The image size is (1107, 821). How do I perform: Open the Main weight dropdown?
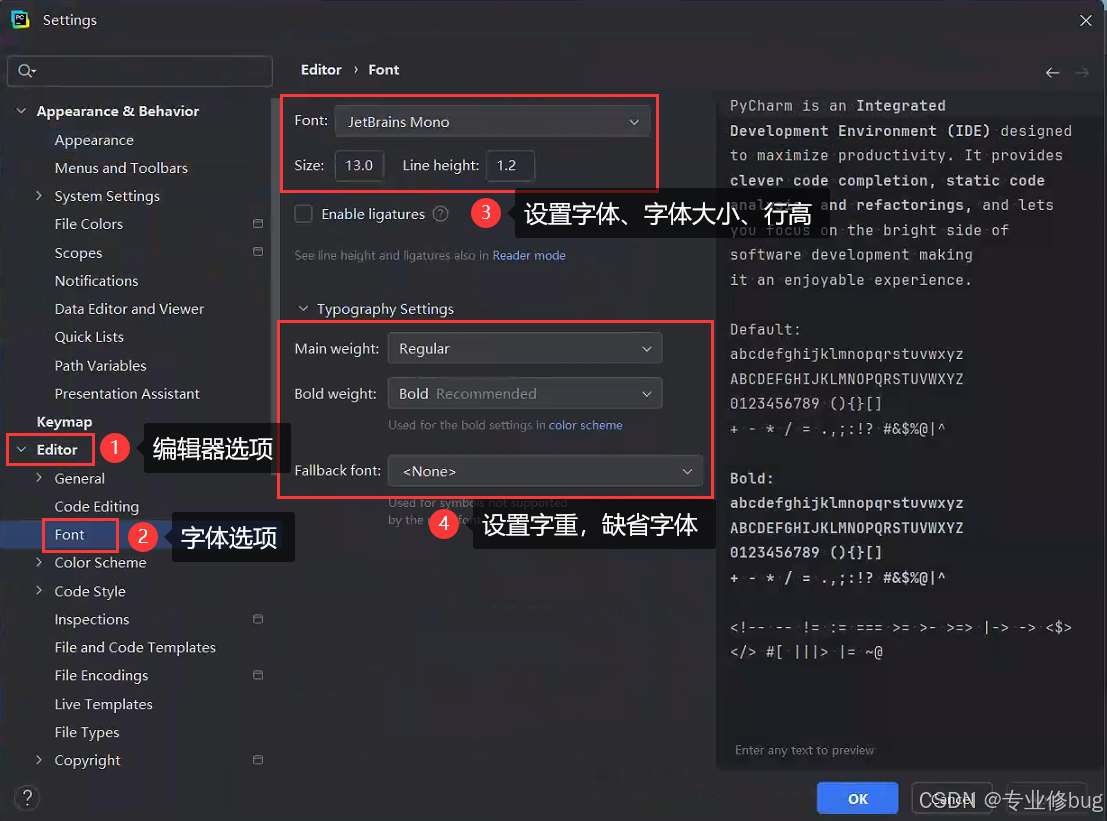[525, 349]
